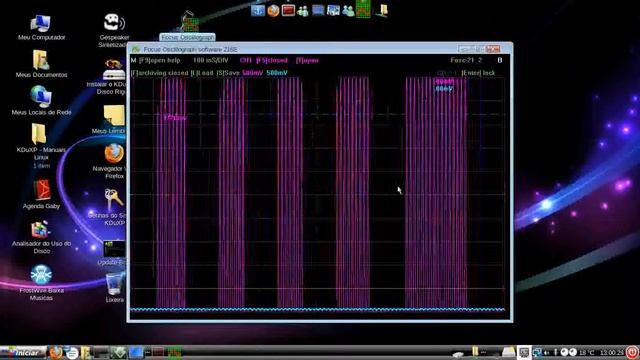Click the taskbar clock
This screenshot has height=360, width=640.
coord(611,352)
